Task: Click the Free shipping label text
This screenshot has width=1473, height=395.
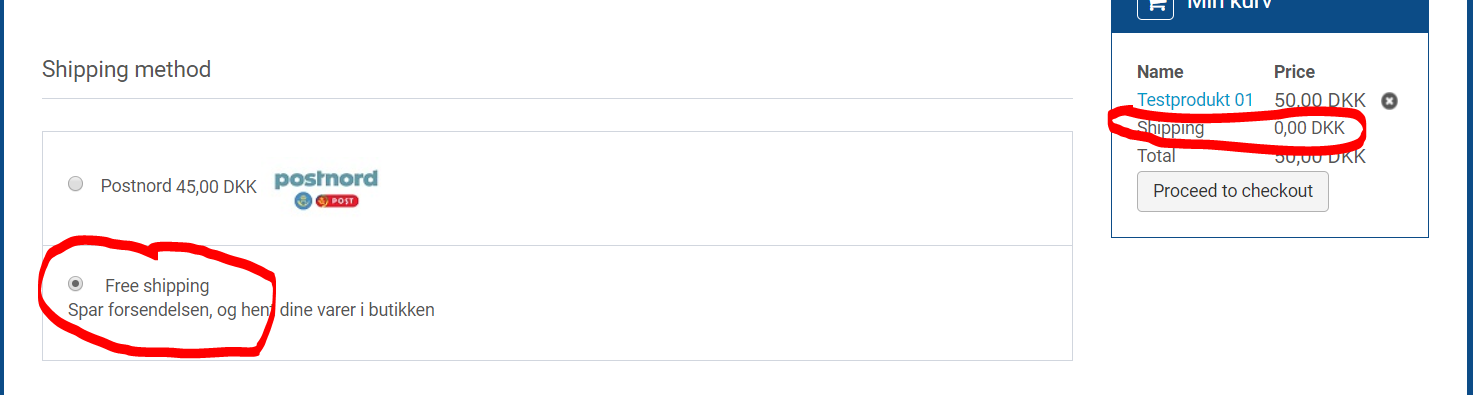Action: (157, 286)
